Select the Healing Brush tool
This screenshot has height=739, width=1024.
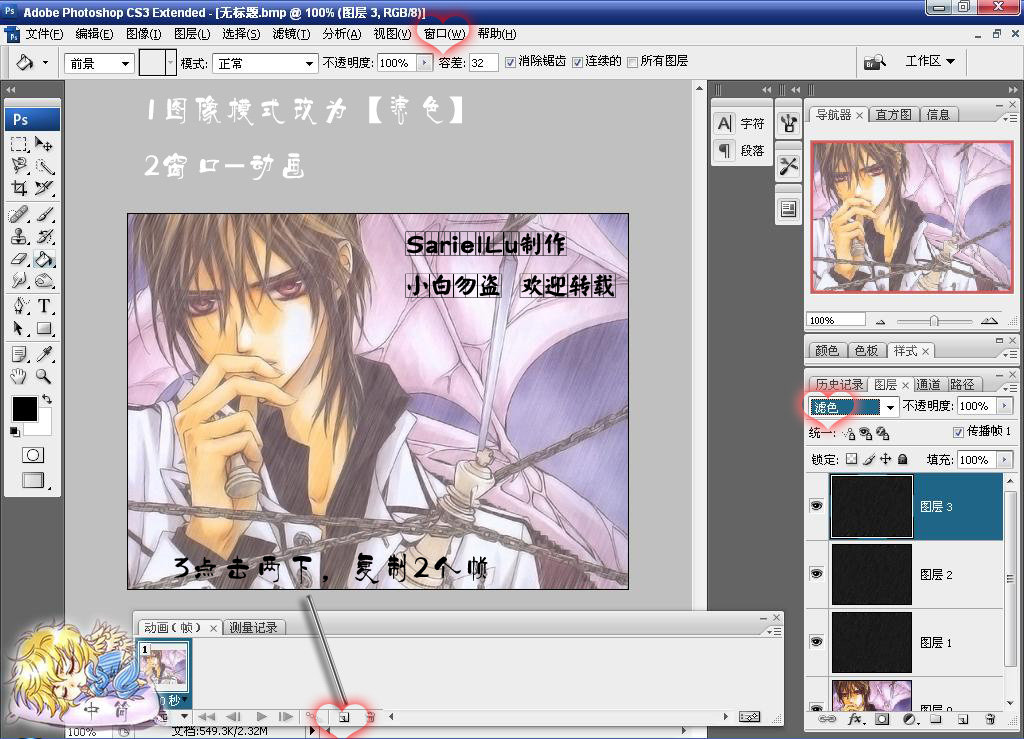[x=19, y=214]
